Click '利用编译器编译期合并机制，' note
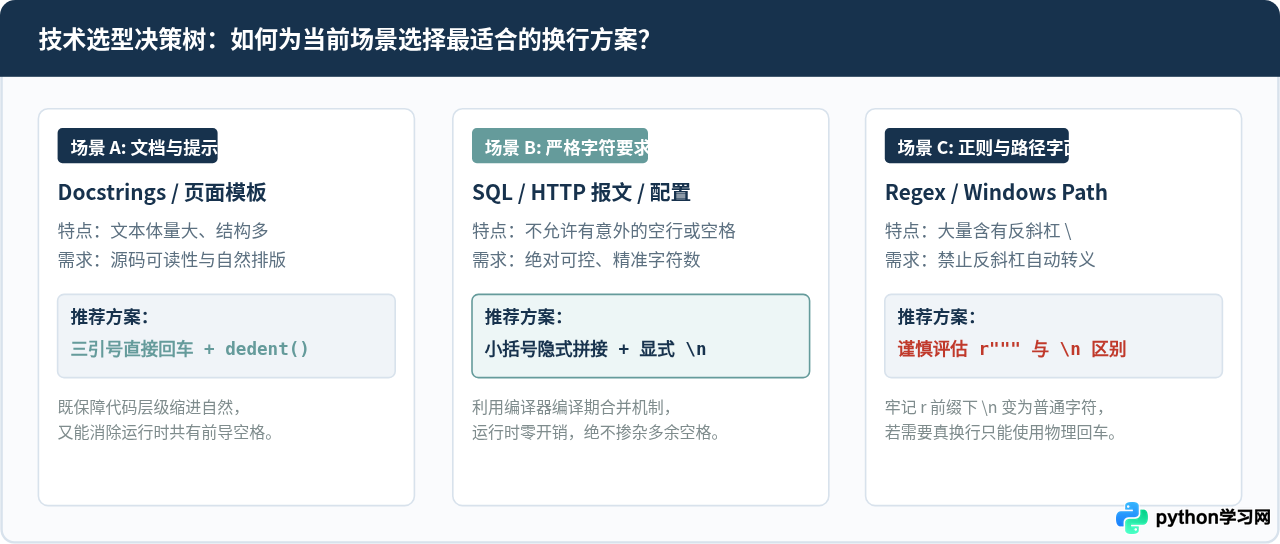The height and width of the screenshot is (544, 1280). pos(572,407)
